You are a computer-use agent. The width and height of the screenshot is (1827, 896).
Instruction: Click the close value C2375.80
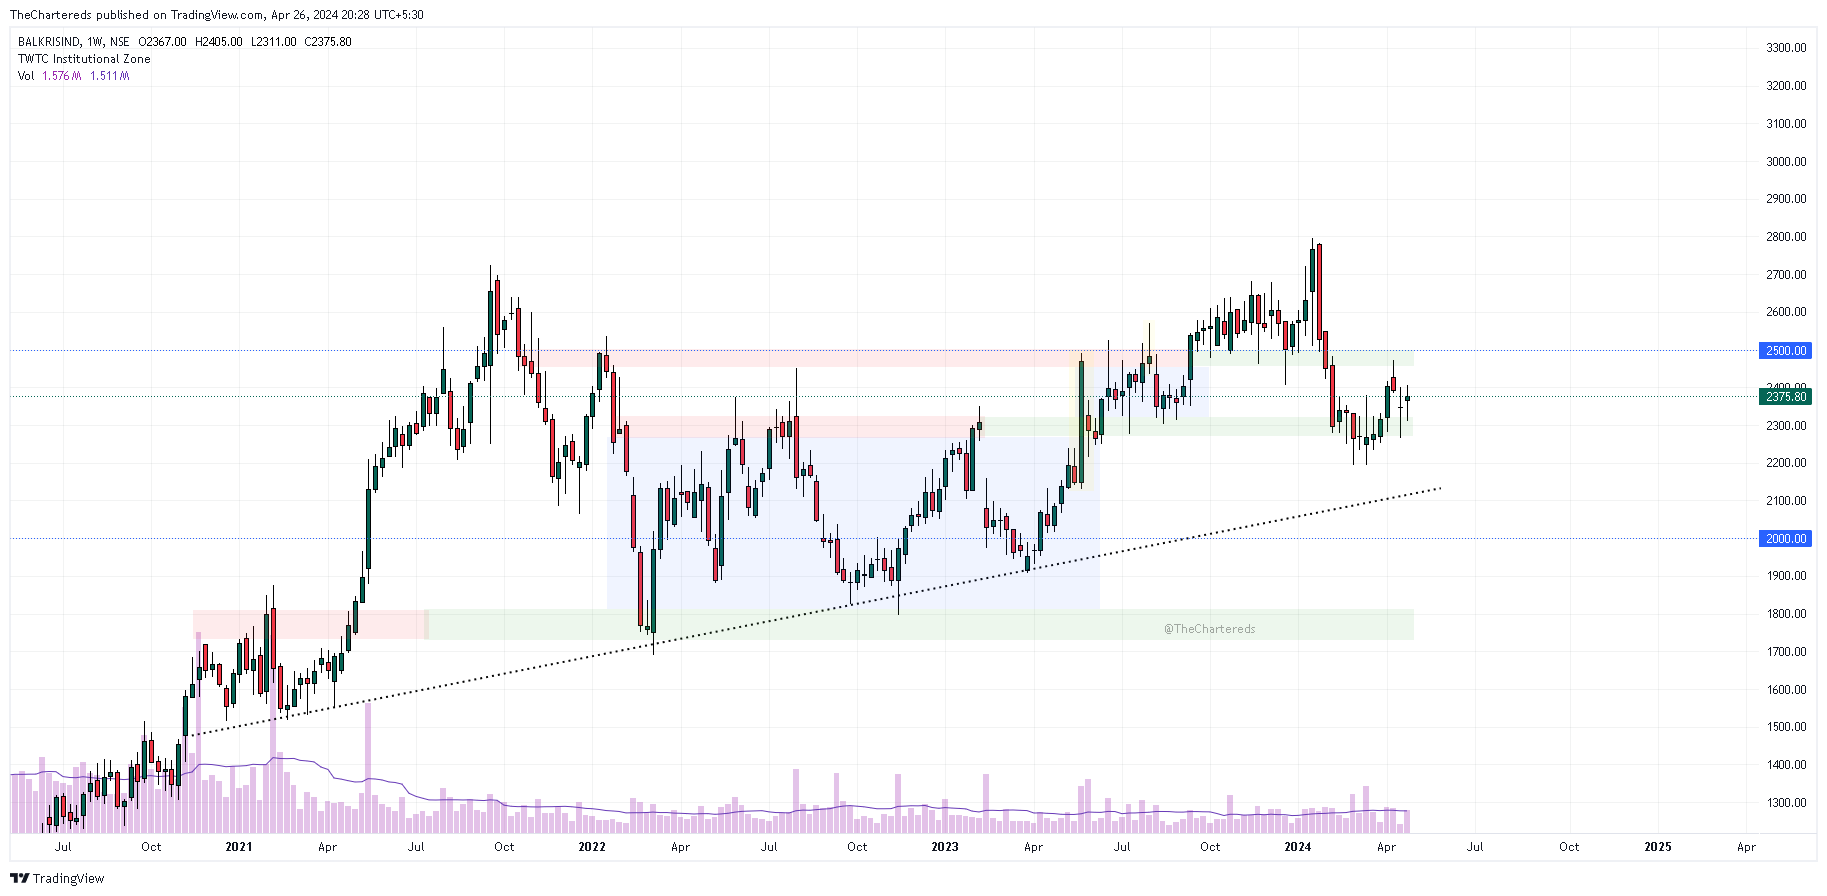[328, 42]
